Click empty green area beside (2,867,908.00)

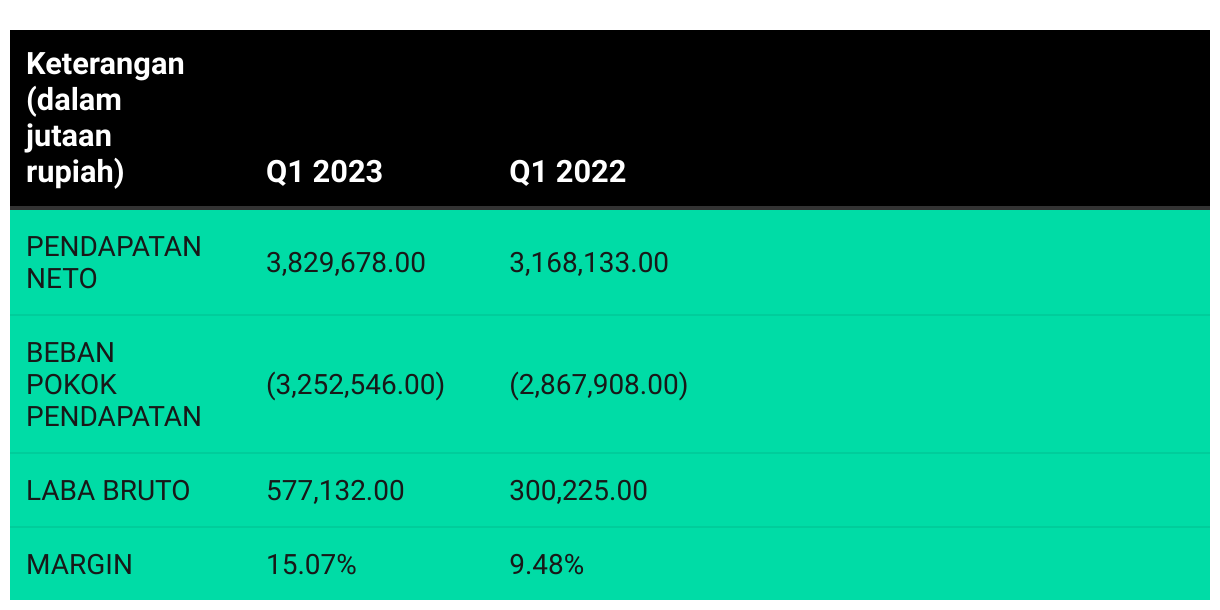(950, 385)
